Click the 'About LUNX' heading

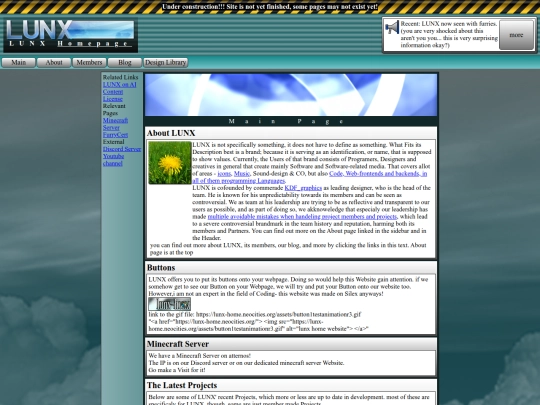(x=171, y=133)
